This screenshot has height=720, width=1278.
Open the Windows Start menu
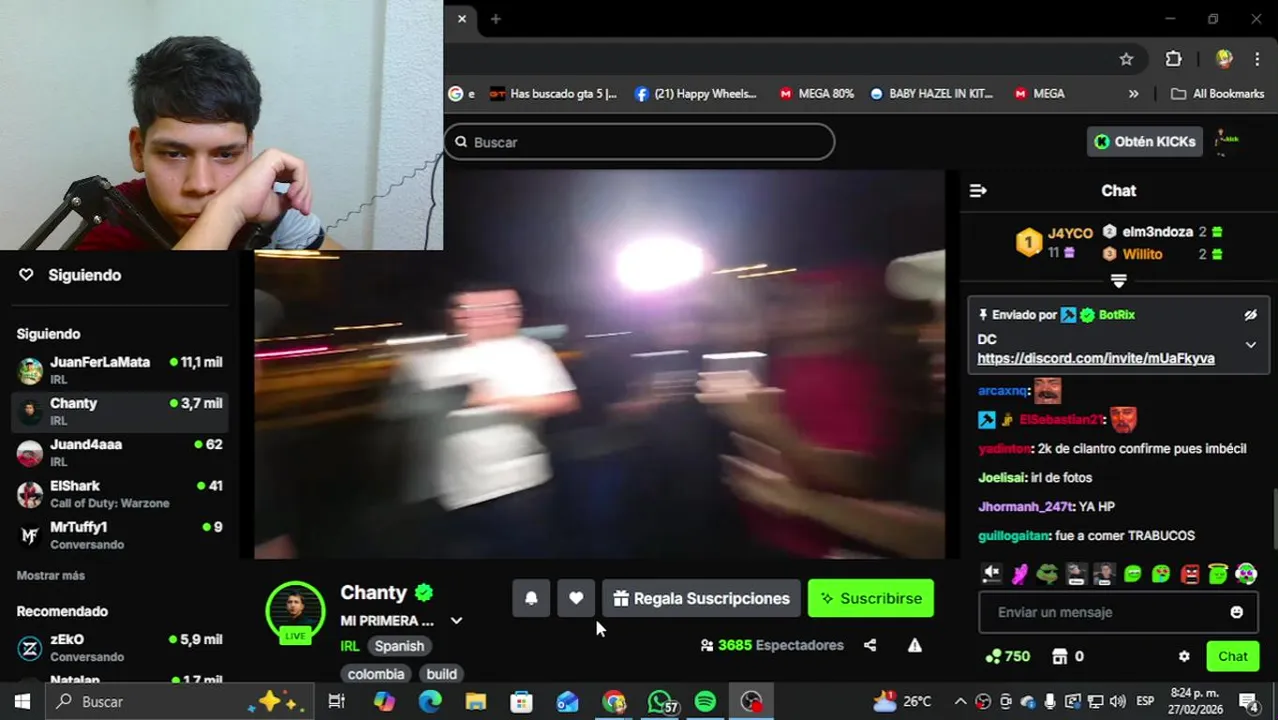tap(22, 701)
